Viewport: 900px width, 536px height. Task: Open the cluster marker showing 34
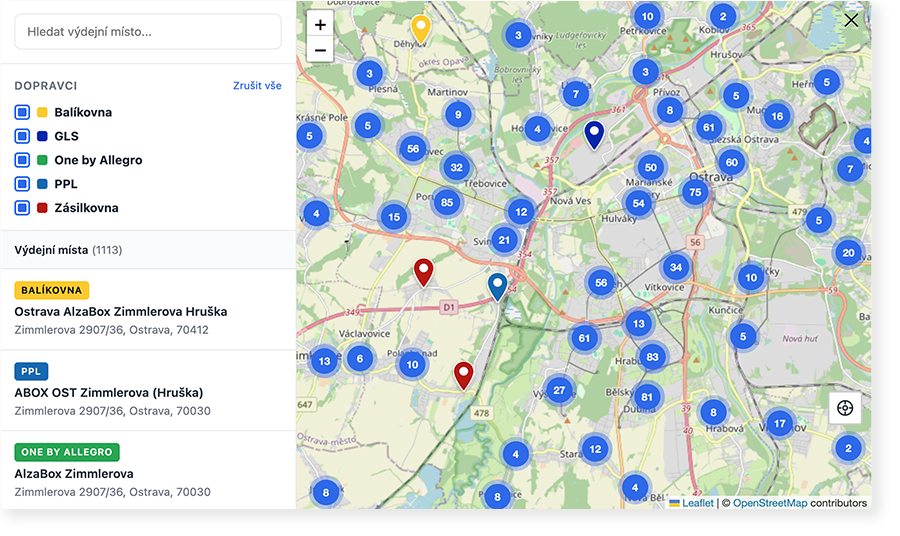[x=676, y=267]
